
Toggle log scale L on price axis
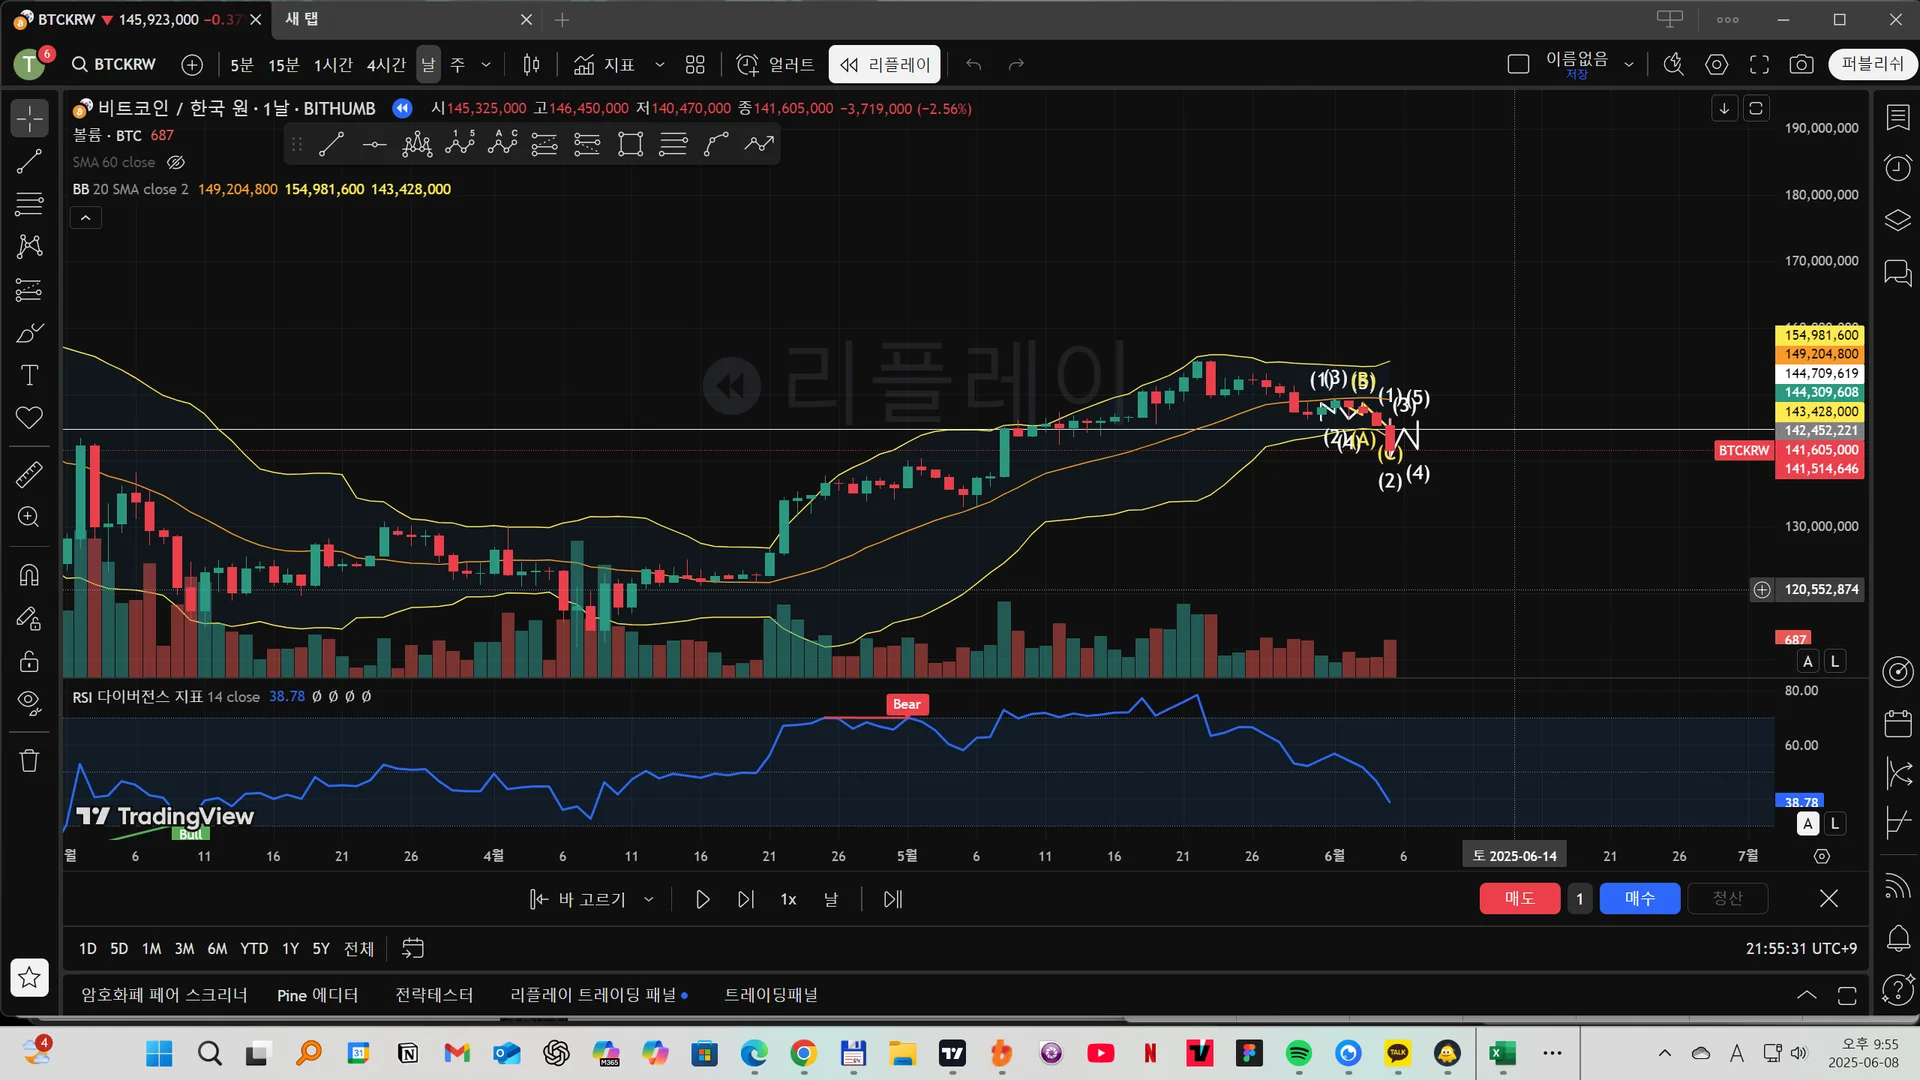(1834, 661)
